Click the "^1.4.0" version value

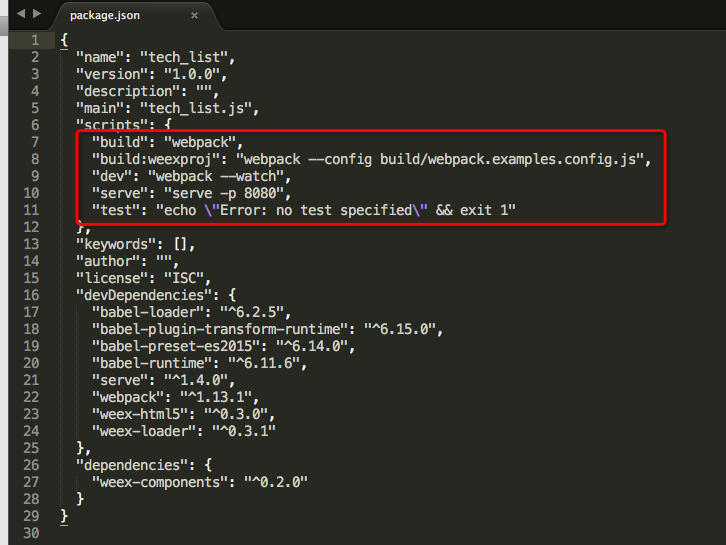tap(196, 381)
